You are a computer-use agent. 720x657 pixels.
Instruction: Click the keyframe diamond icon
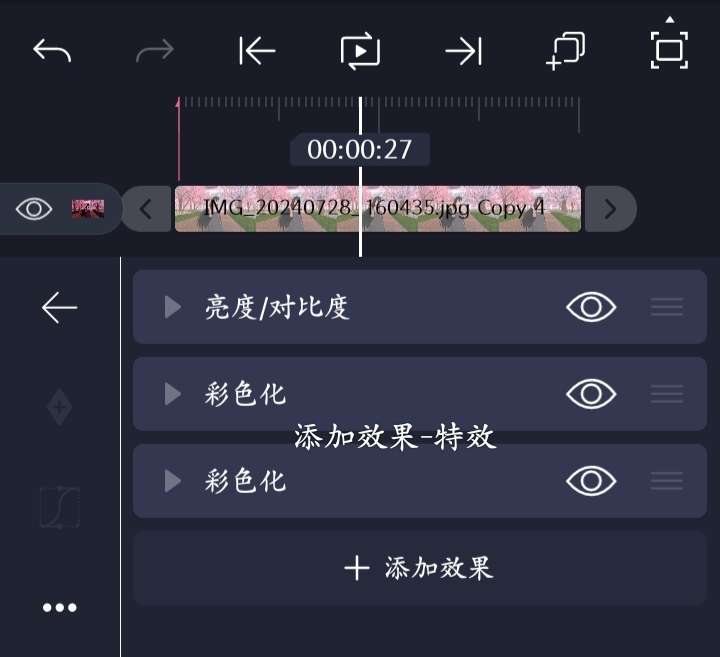(60, 407)
